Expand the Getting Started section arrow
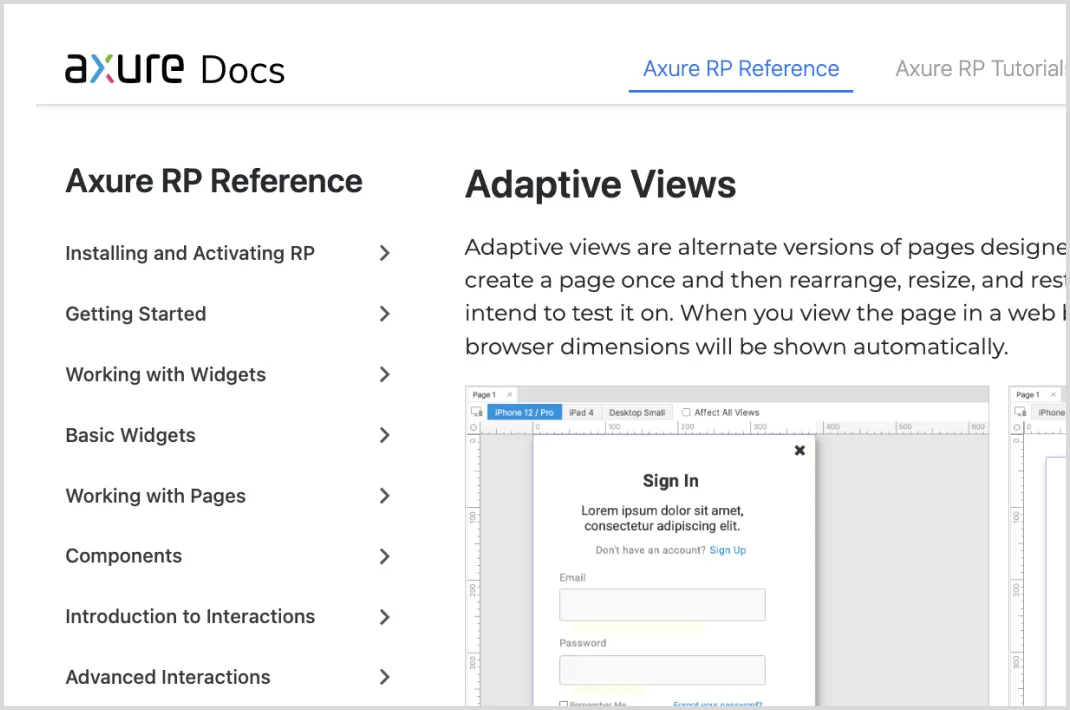1070x710 pixels. point(384,314)
